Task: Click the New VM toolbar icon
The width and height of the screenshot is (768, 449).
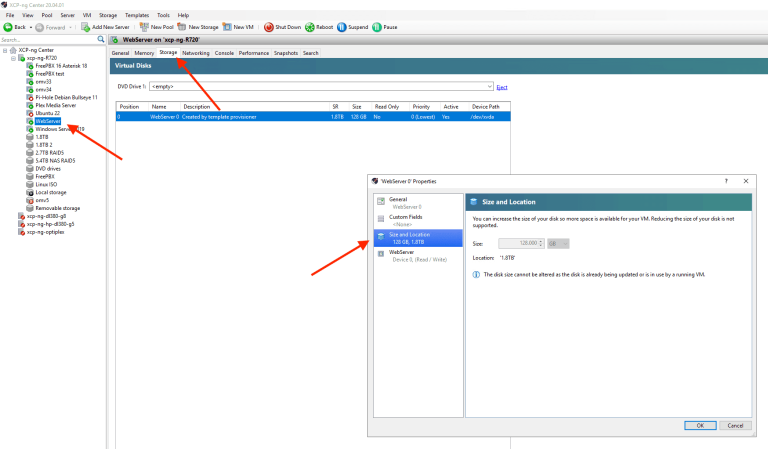Action: [x=227, y=27]
